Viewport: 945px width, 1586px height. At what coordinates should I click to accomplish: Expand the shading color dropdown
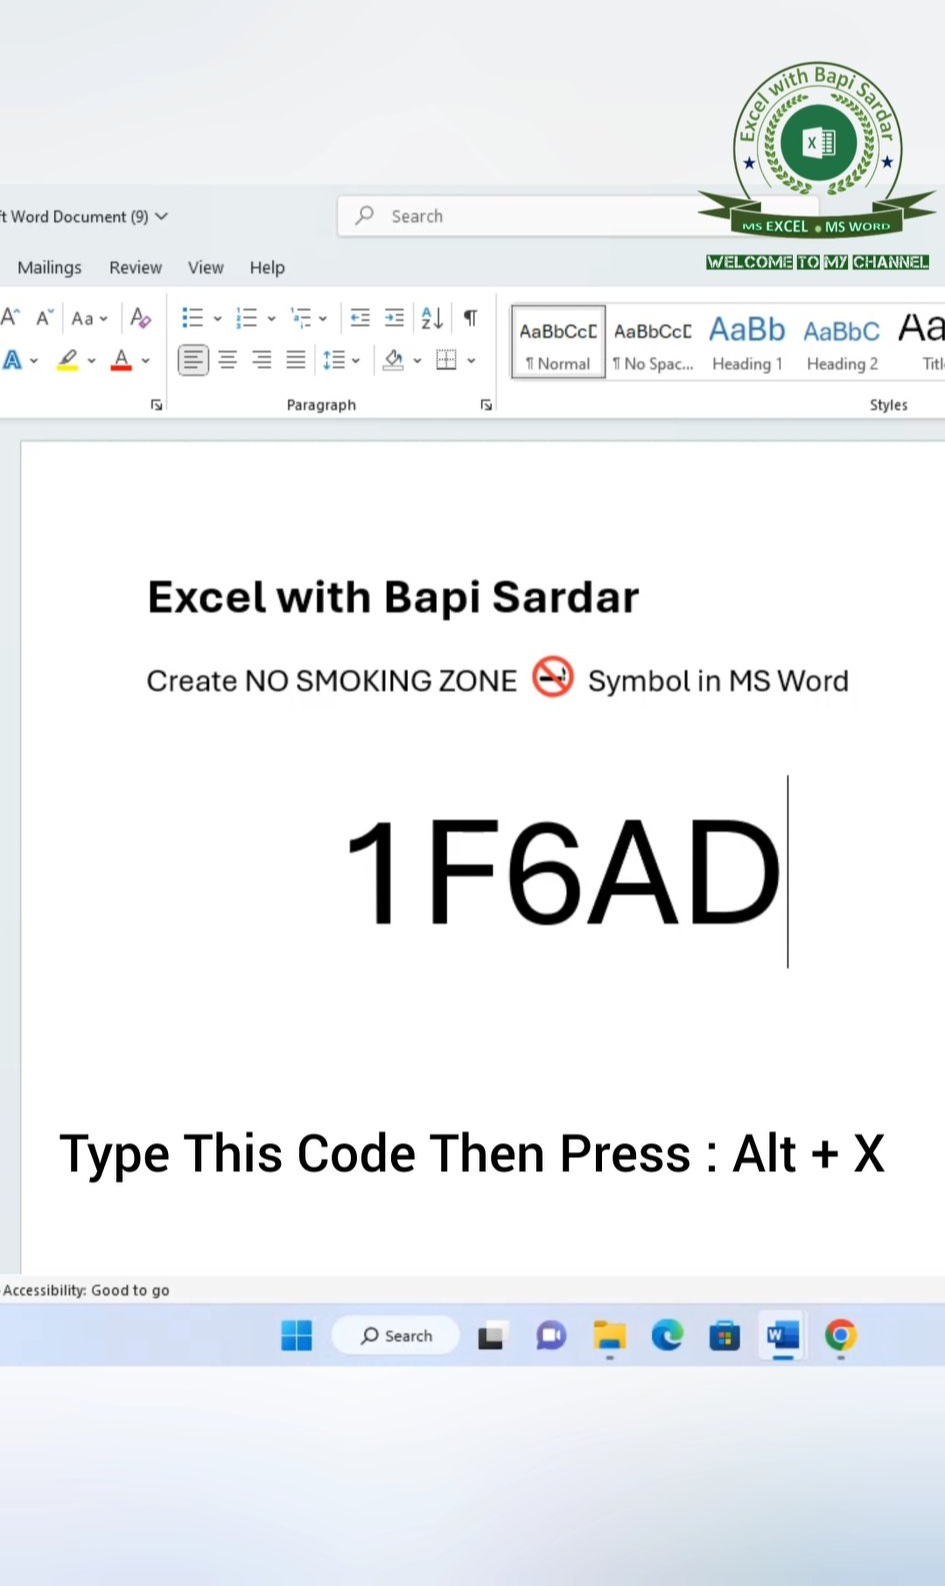(x=417, y=361)
